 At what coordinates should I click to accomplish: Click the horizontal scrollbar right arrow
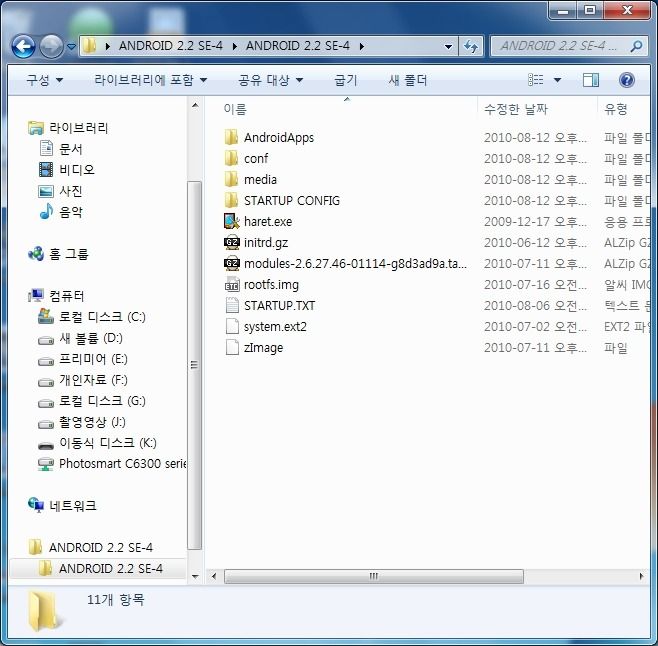641,576
